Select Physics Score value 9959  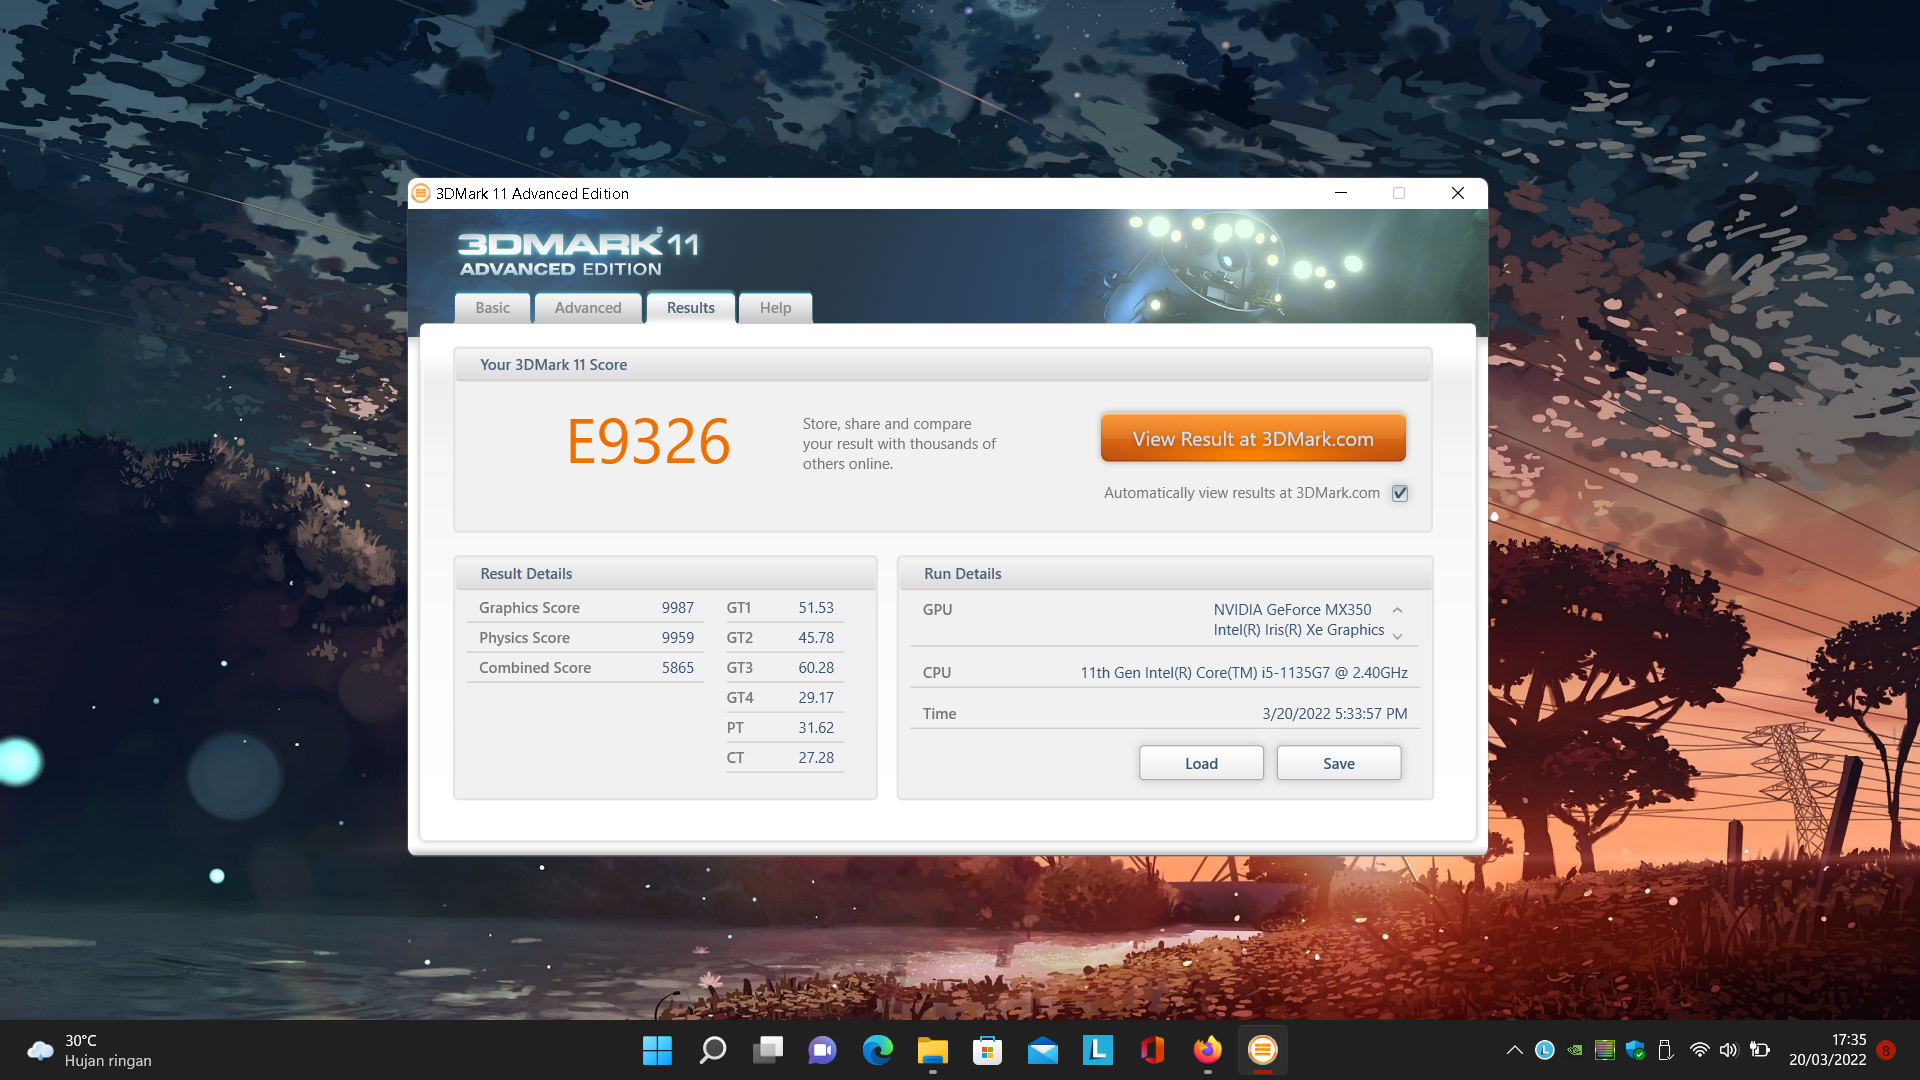pos(677,638)
